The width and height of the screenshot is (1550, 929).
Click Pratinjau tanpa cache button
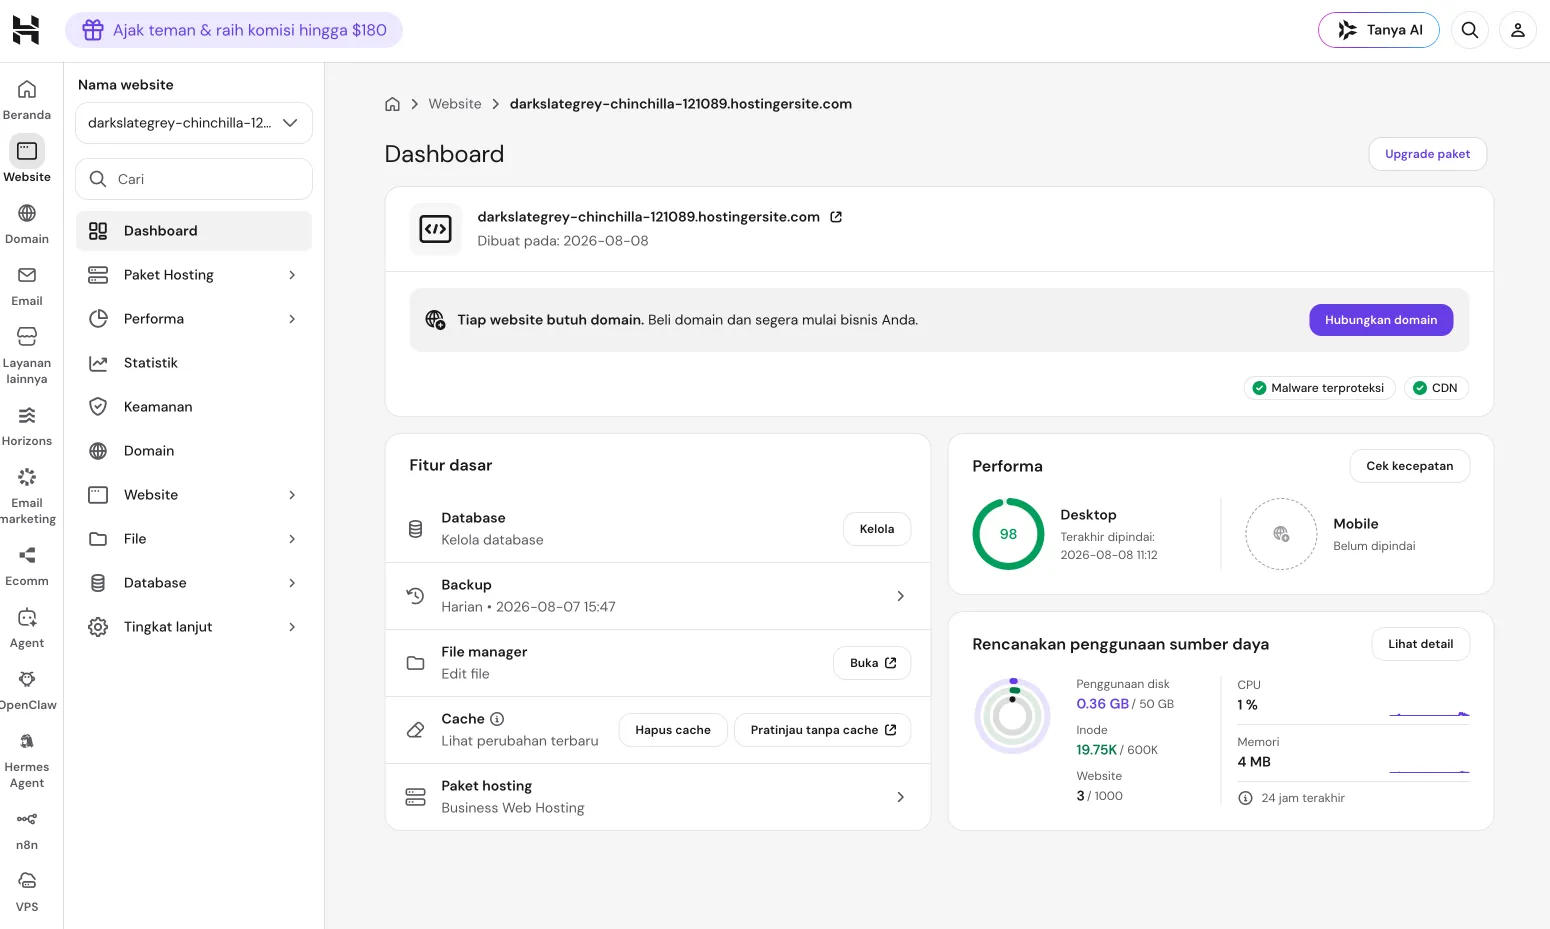[823, 730]
